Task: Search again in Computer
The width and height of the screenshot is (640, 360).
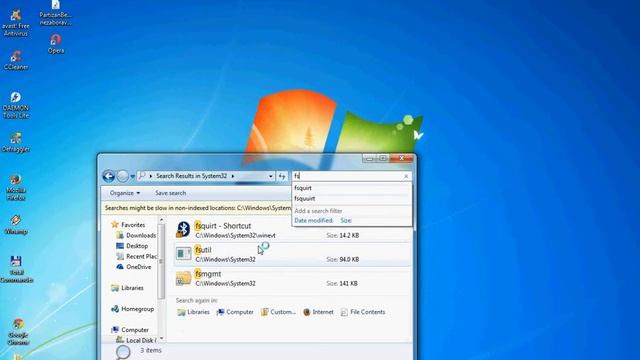Action: pyautogui.click(x=235, y=312)
